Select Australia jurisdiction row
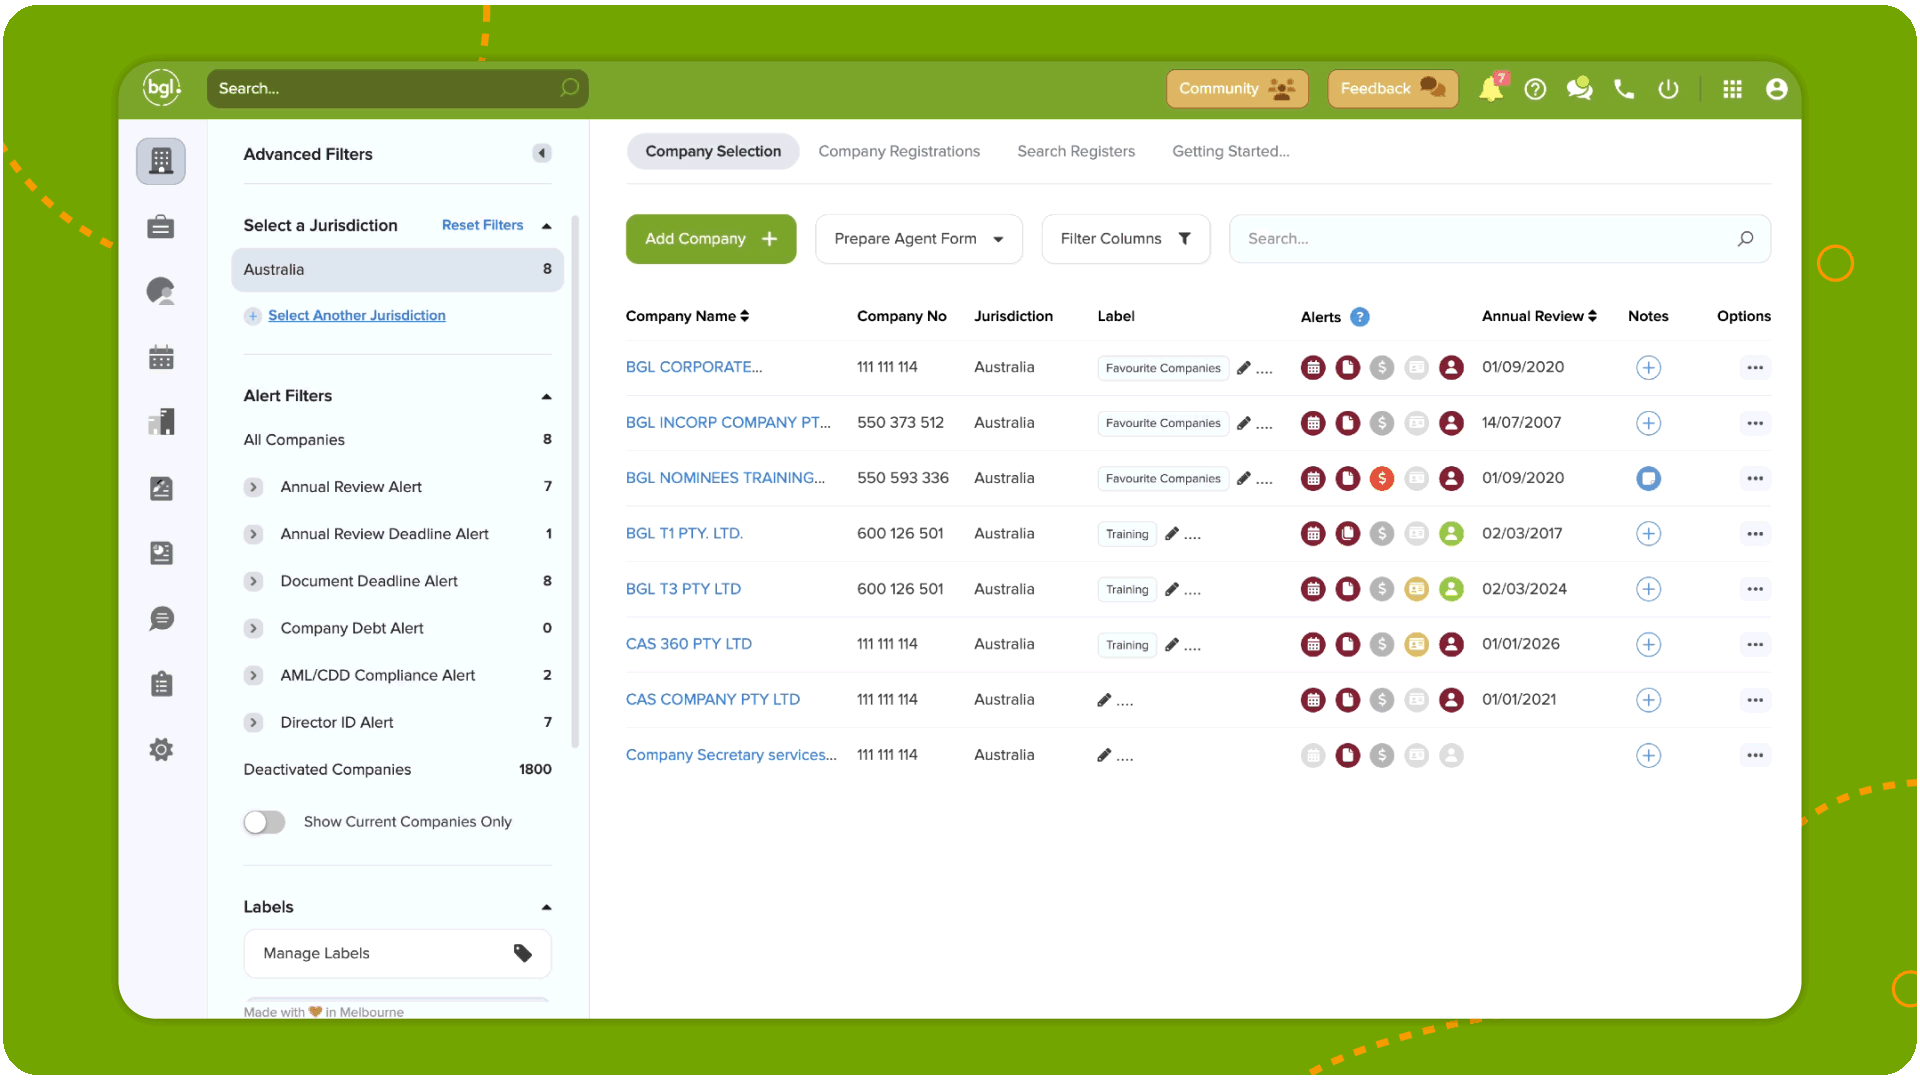The height and width of the screenshot is (1080, 1920). click(x=397, y=270)
